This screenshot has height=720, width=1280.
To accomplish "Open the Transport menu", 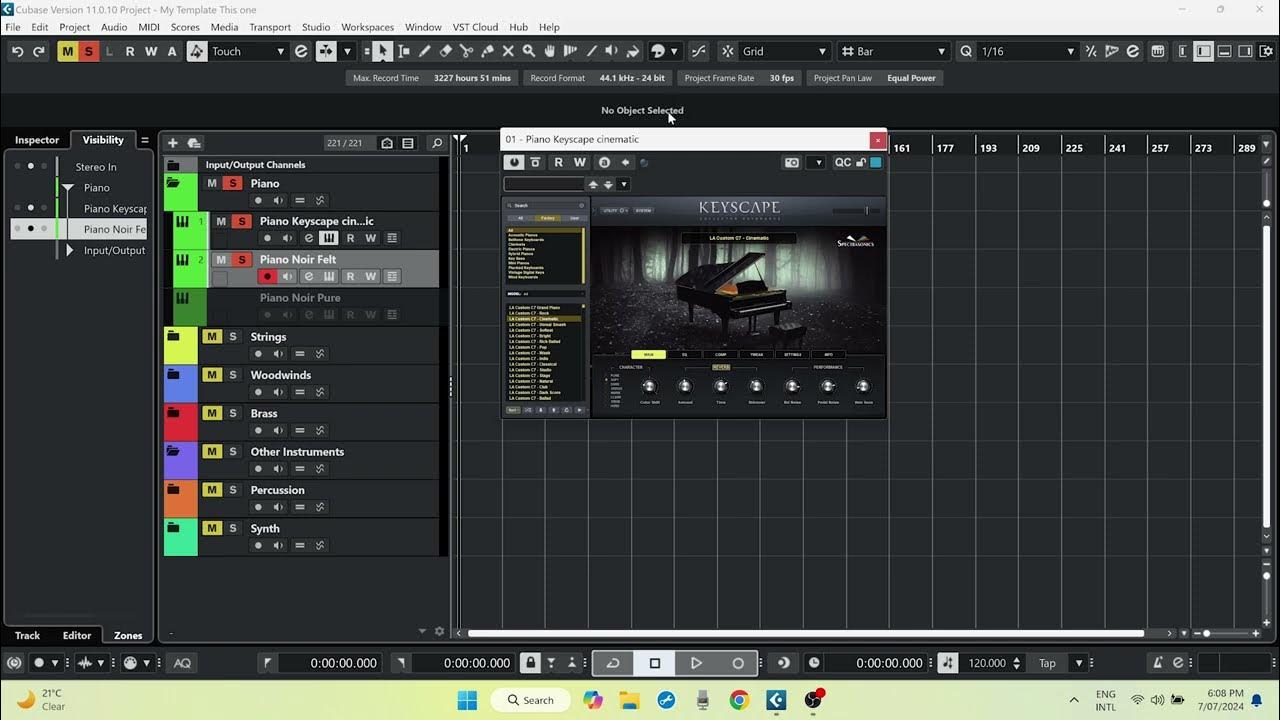I will pyautogui.click(x=270, y=27).
